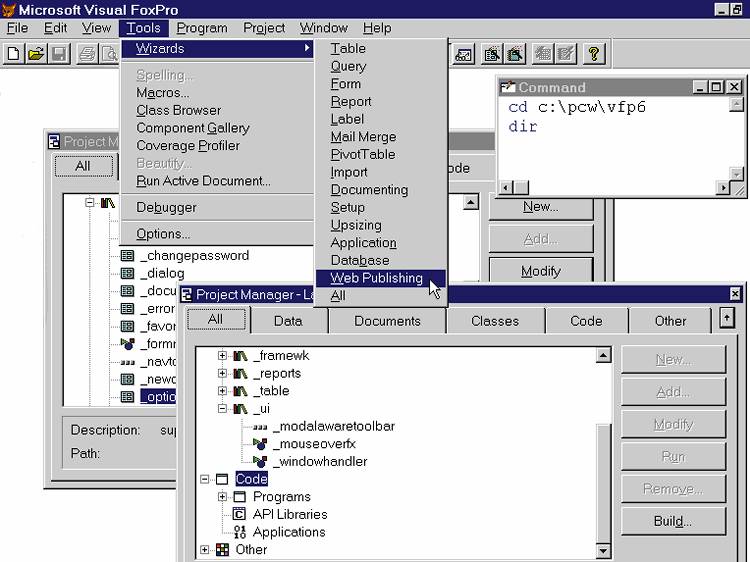The image size is (750, 562).
Task: Click the Data Session window toolbar icon
Action: click(x=463, y=54)
